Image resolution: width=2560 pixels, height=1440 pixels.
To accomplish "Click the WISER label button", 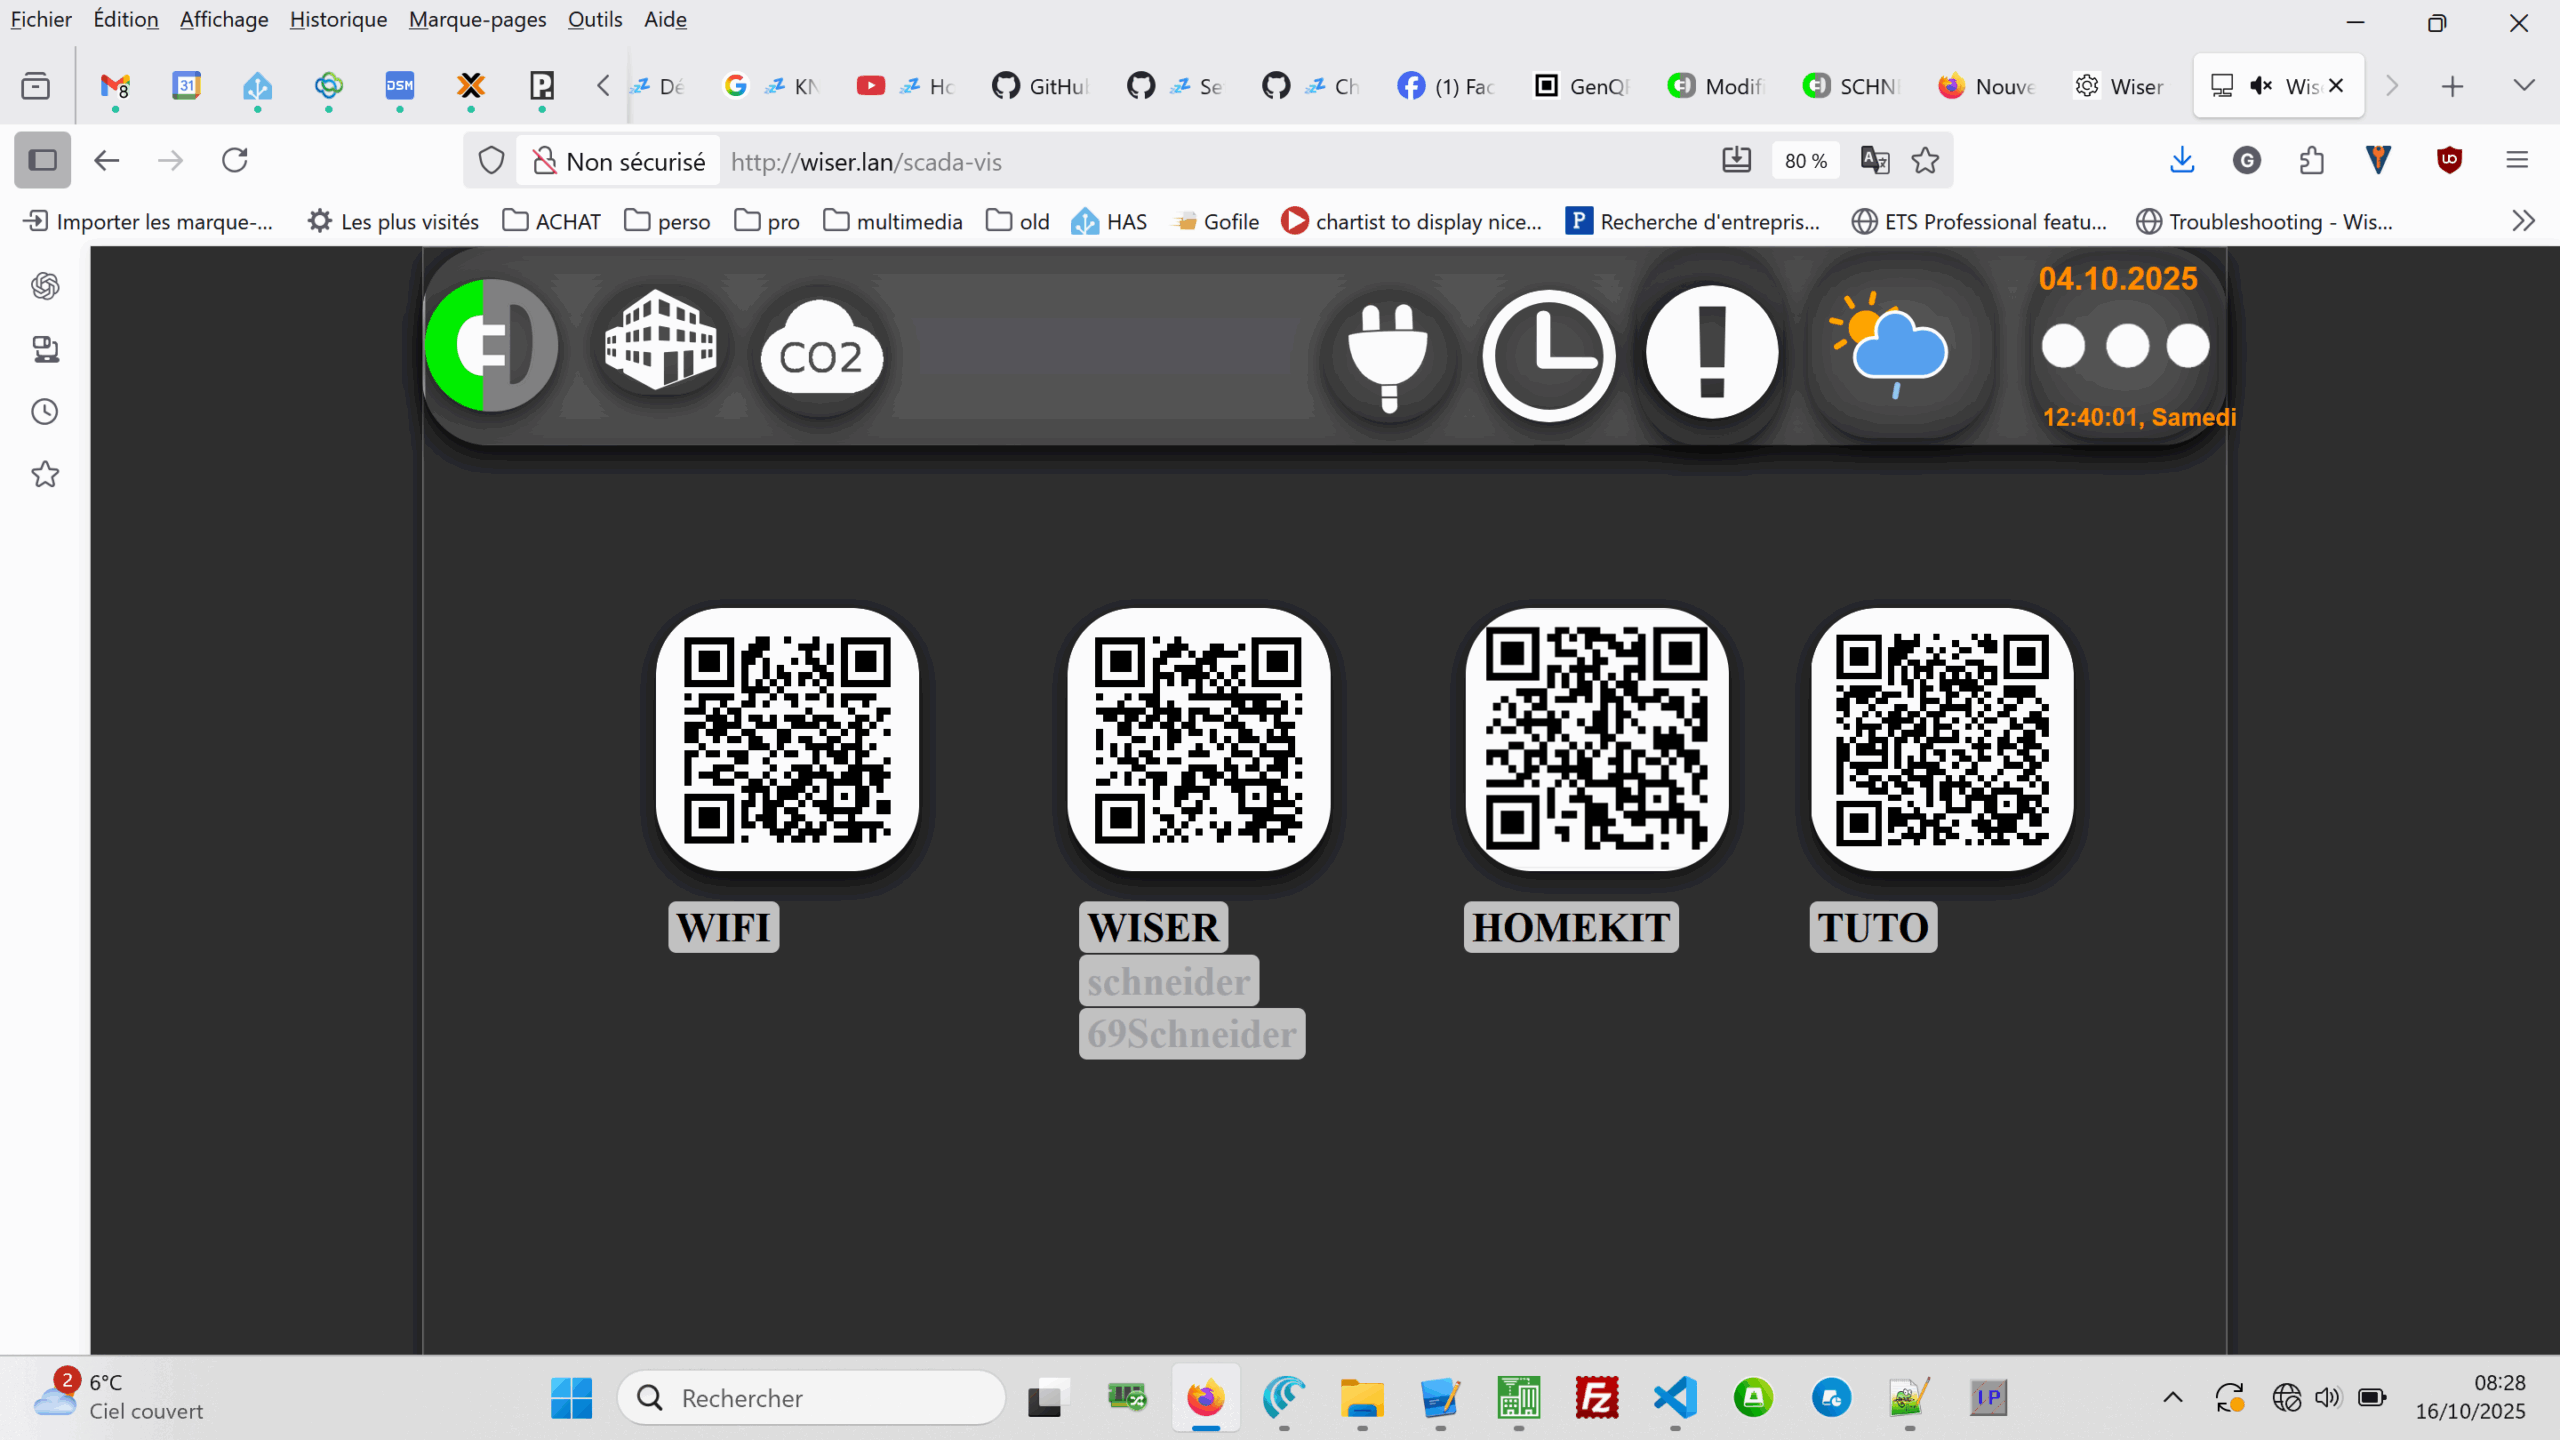I will pos(1153,927).
